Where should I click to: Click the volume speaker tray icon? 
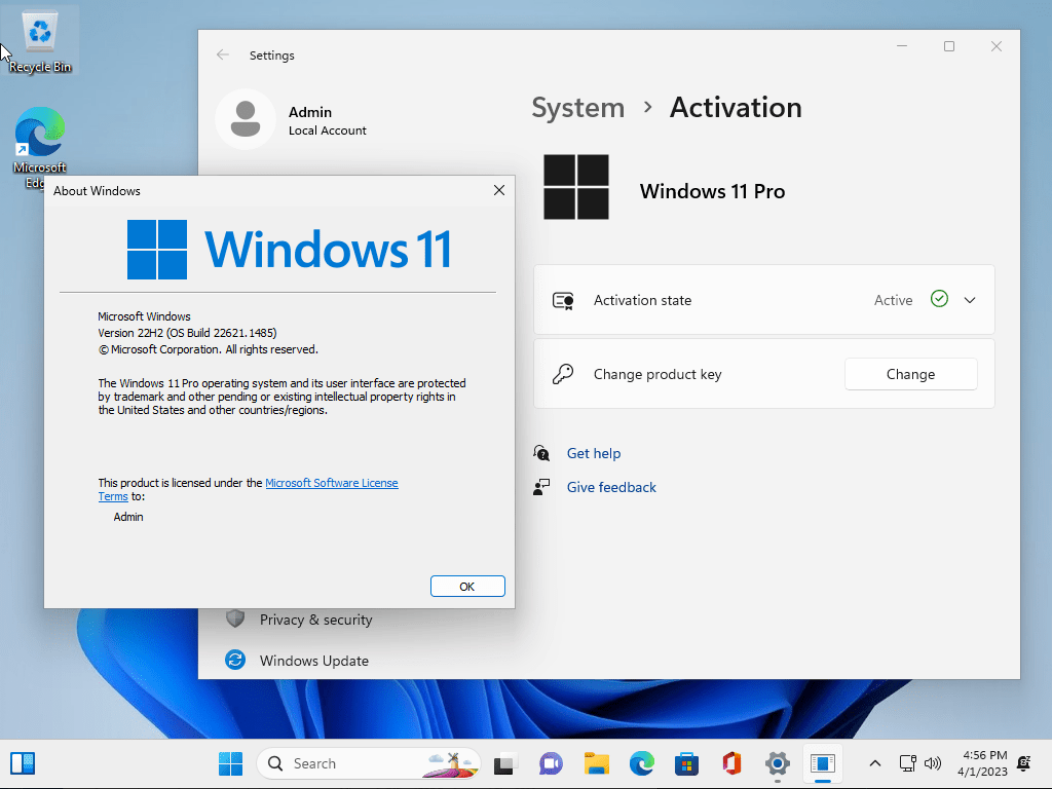coord(933,764)
